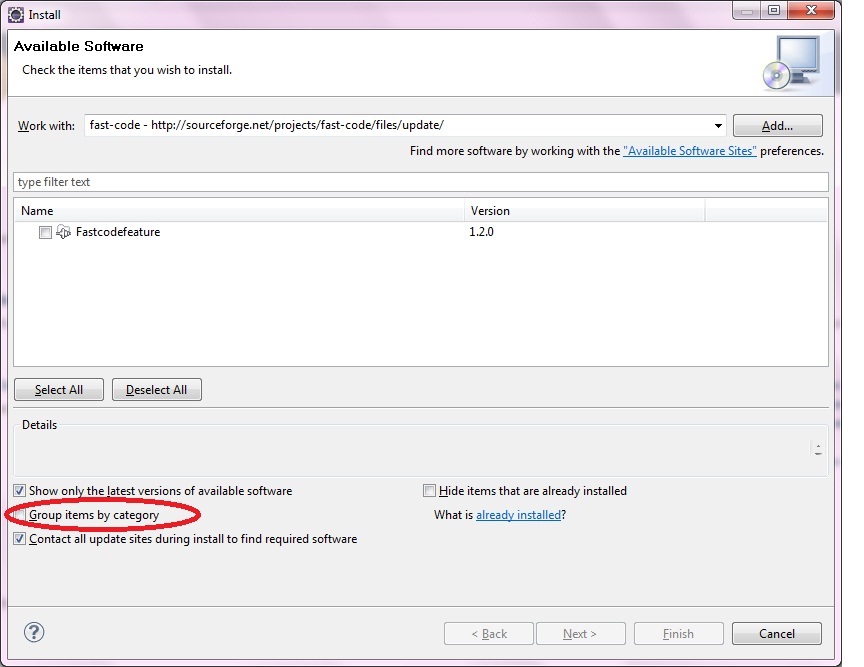The height and width of the screenshot is (667, 864).
Task: Click the help question mark icon
Action: (x=34, y=632)
